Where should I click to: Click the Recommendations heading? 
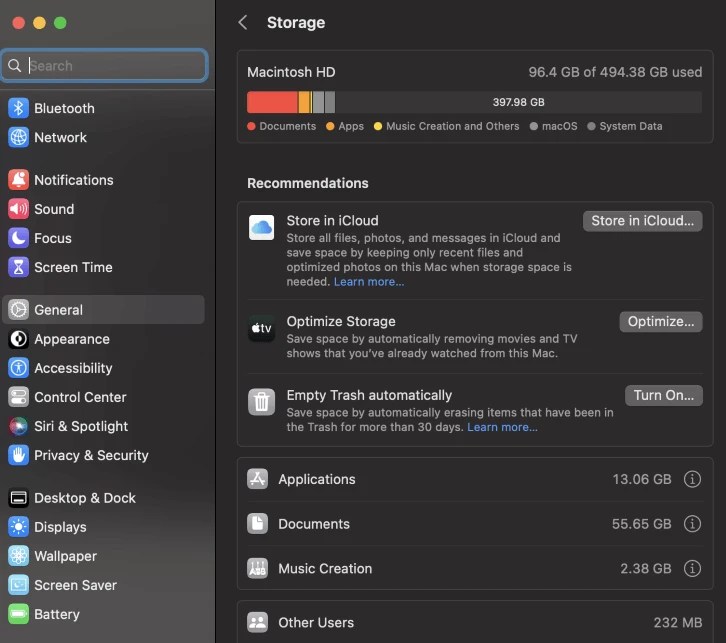(x=308, y=183)
